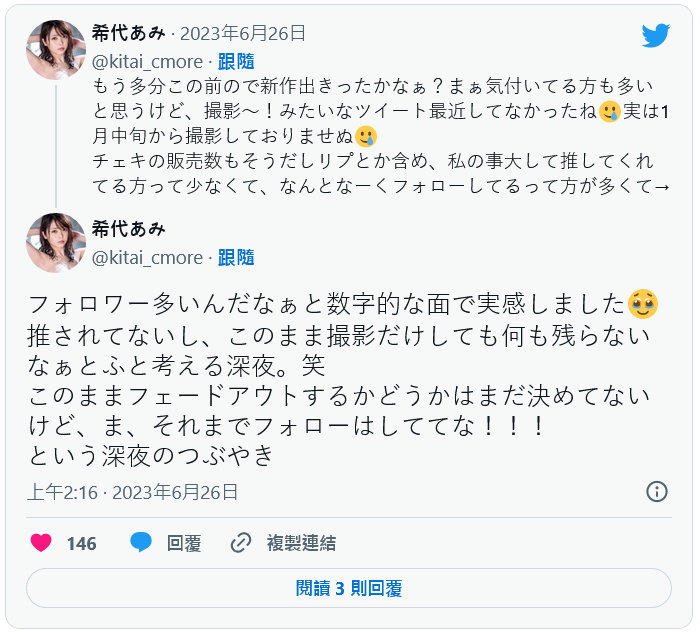Click the 閱讀 3 則回覆 button
The image size is (700, 632).
349,588
